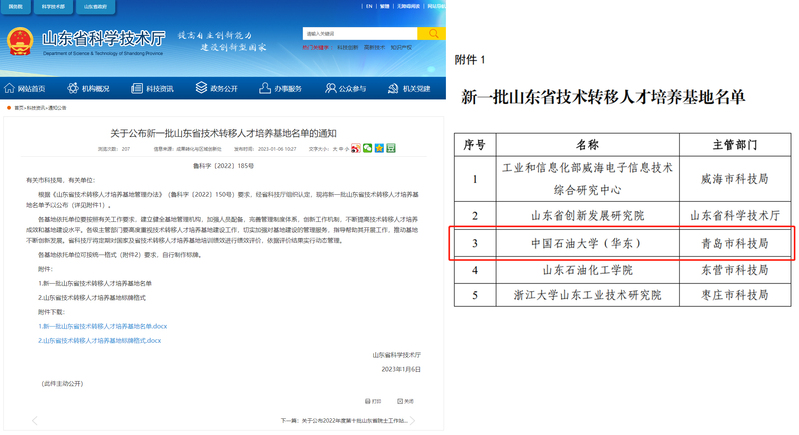Switch site language to EN
Viewport: 799px width, 435px height.
tap(368, 6)
